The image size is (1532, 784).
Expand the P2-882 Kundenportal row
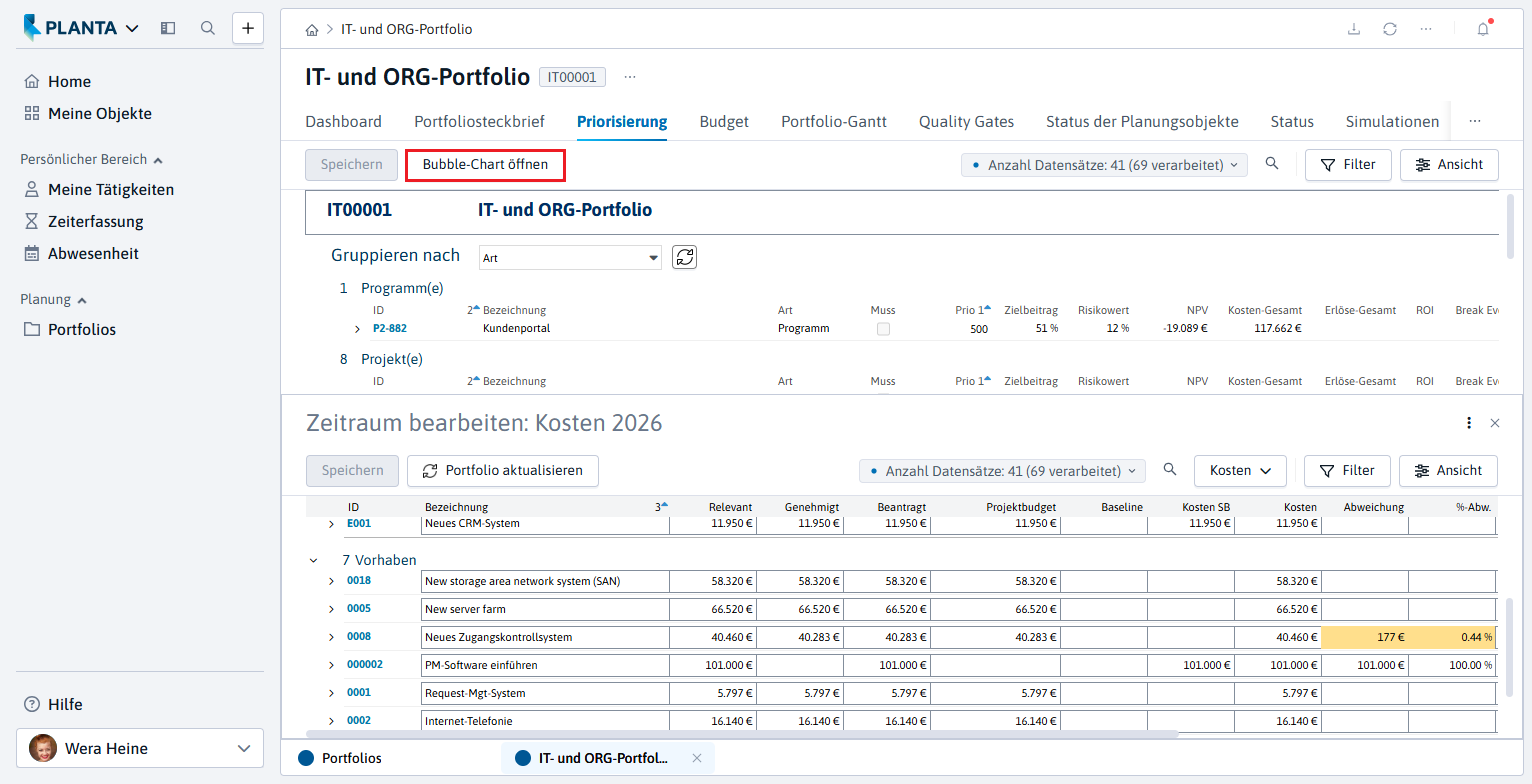pos(357,329)
